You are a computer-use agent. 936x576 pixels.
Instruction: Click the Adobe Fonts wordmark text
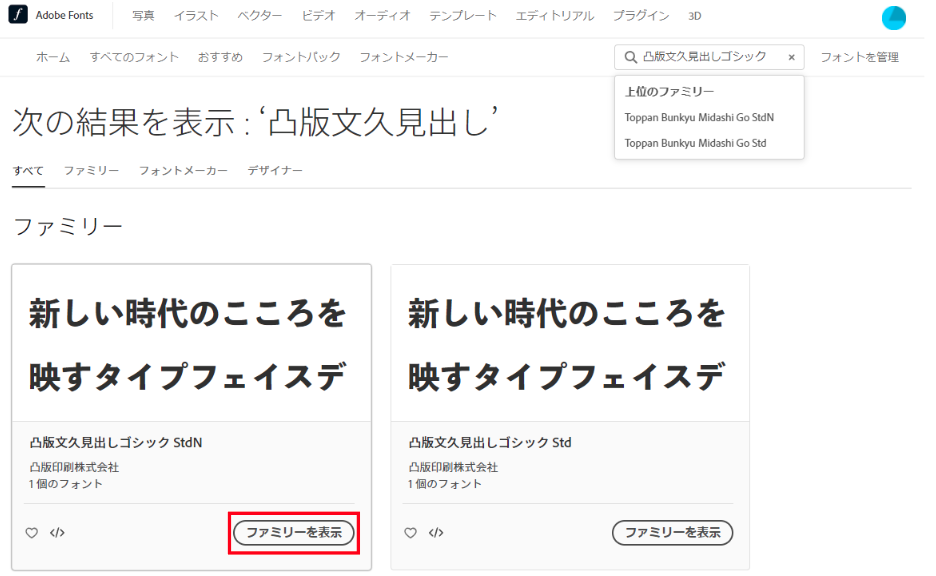[x=64, y=16]
